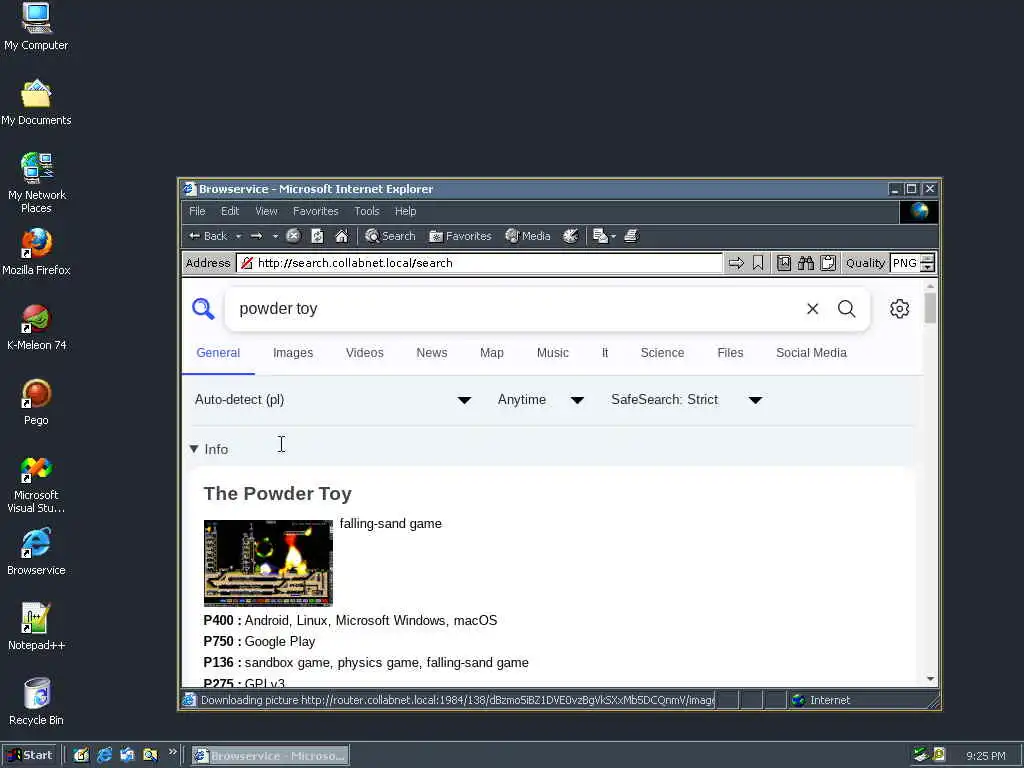The height and width of the screenshot is (768, 1024).
Task: Click the Start button
Action: [31, 756]
